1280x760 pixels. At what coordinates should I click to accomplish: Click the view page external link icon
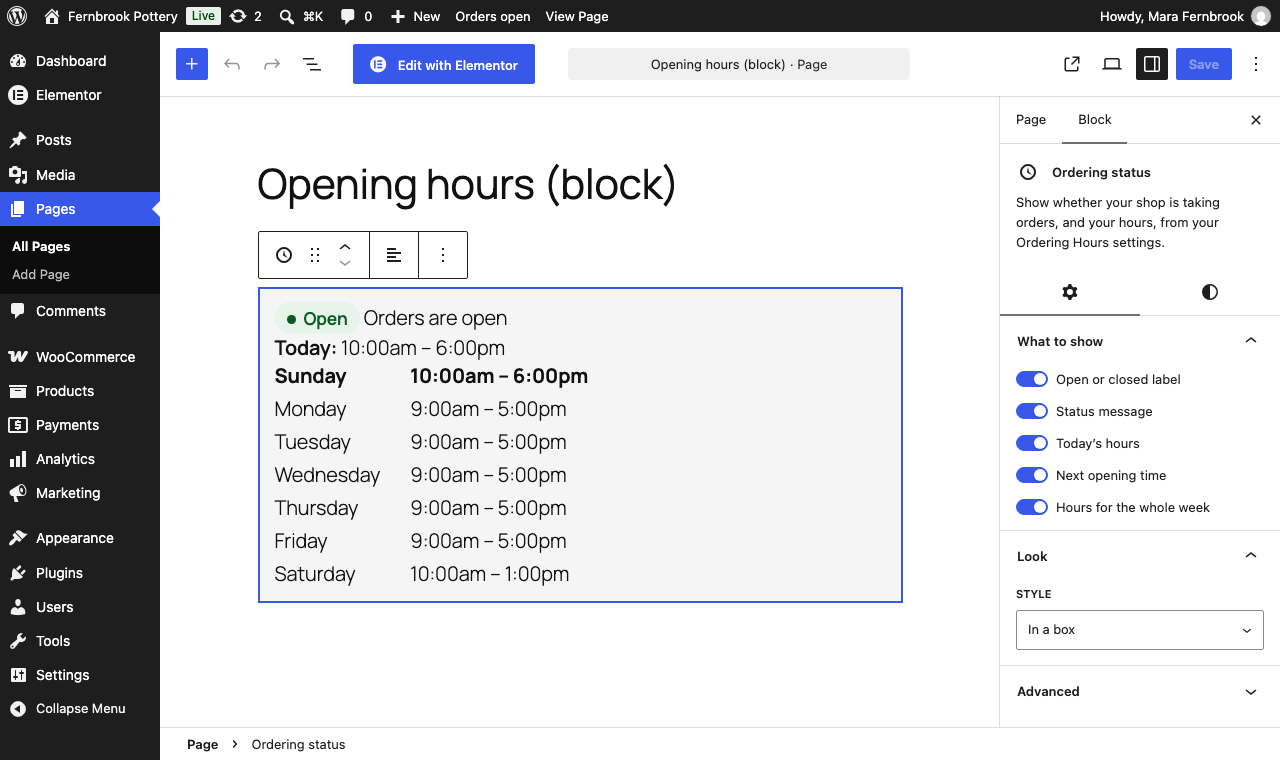(x=1072, y=64)
